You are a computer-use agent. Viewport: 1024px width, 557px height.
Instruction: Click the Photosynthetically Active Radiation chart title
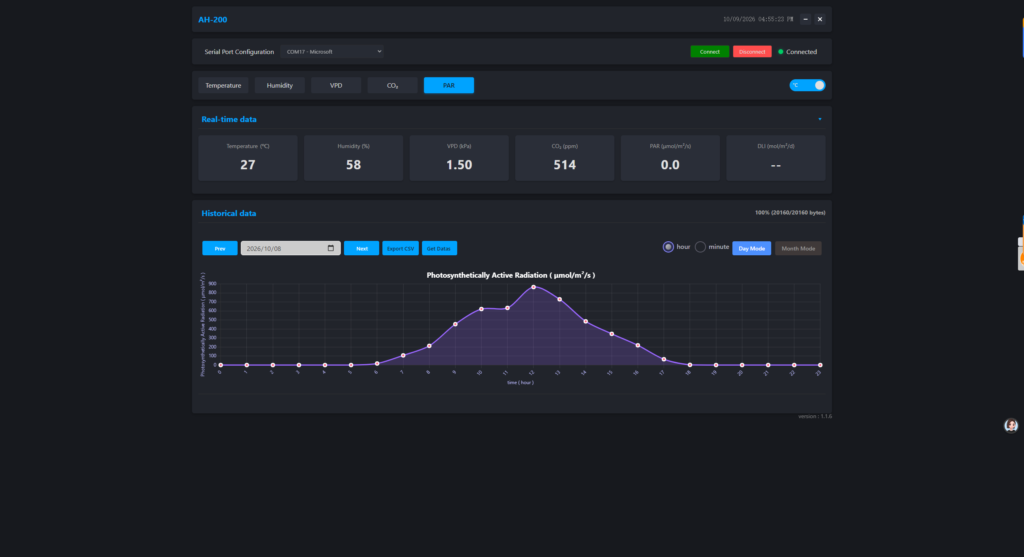511,275
